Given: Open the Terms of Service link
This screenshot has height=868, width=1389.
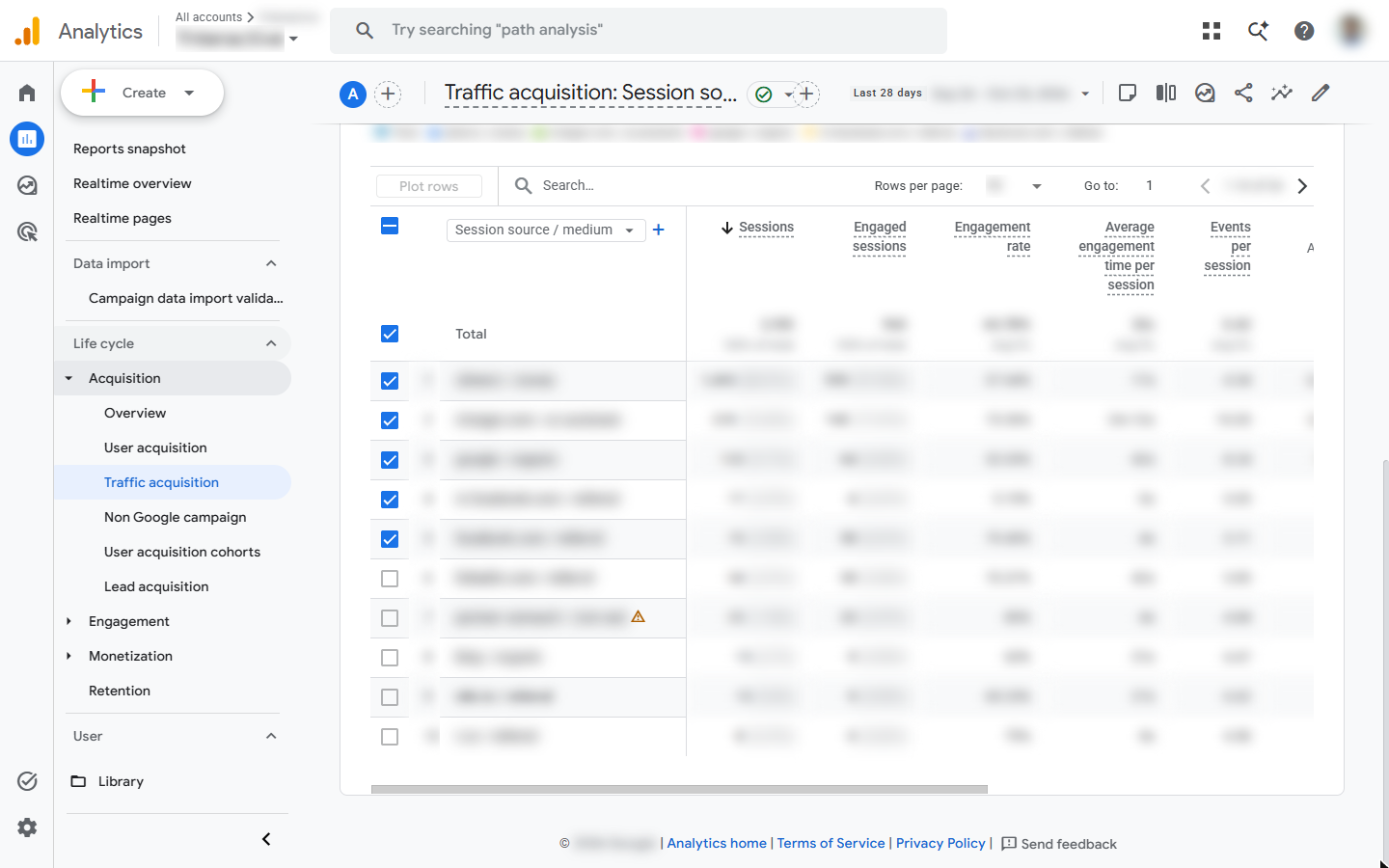Looking at the screenshot, I should point(831,844).
